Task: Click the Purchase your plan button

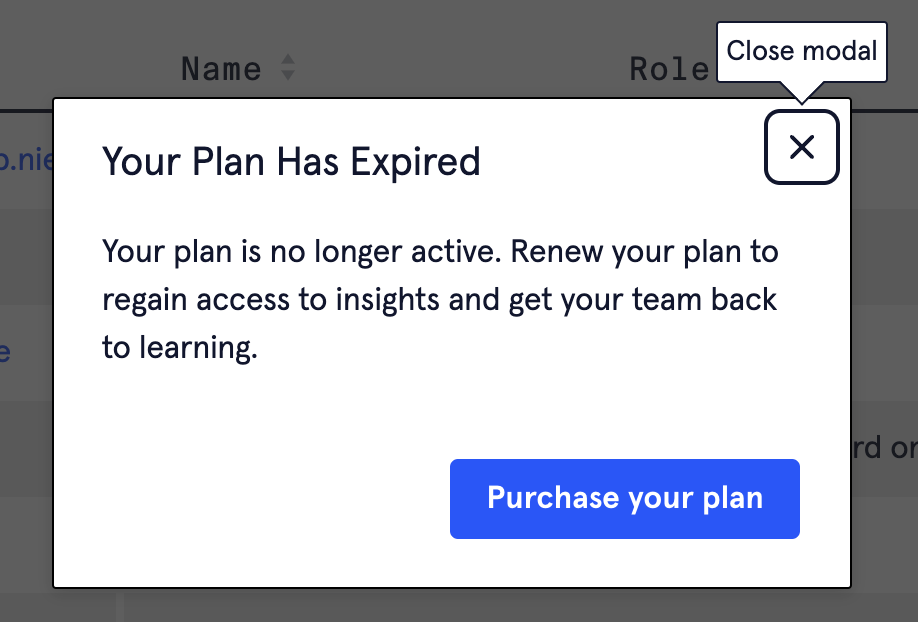Action: coord(624,499)
